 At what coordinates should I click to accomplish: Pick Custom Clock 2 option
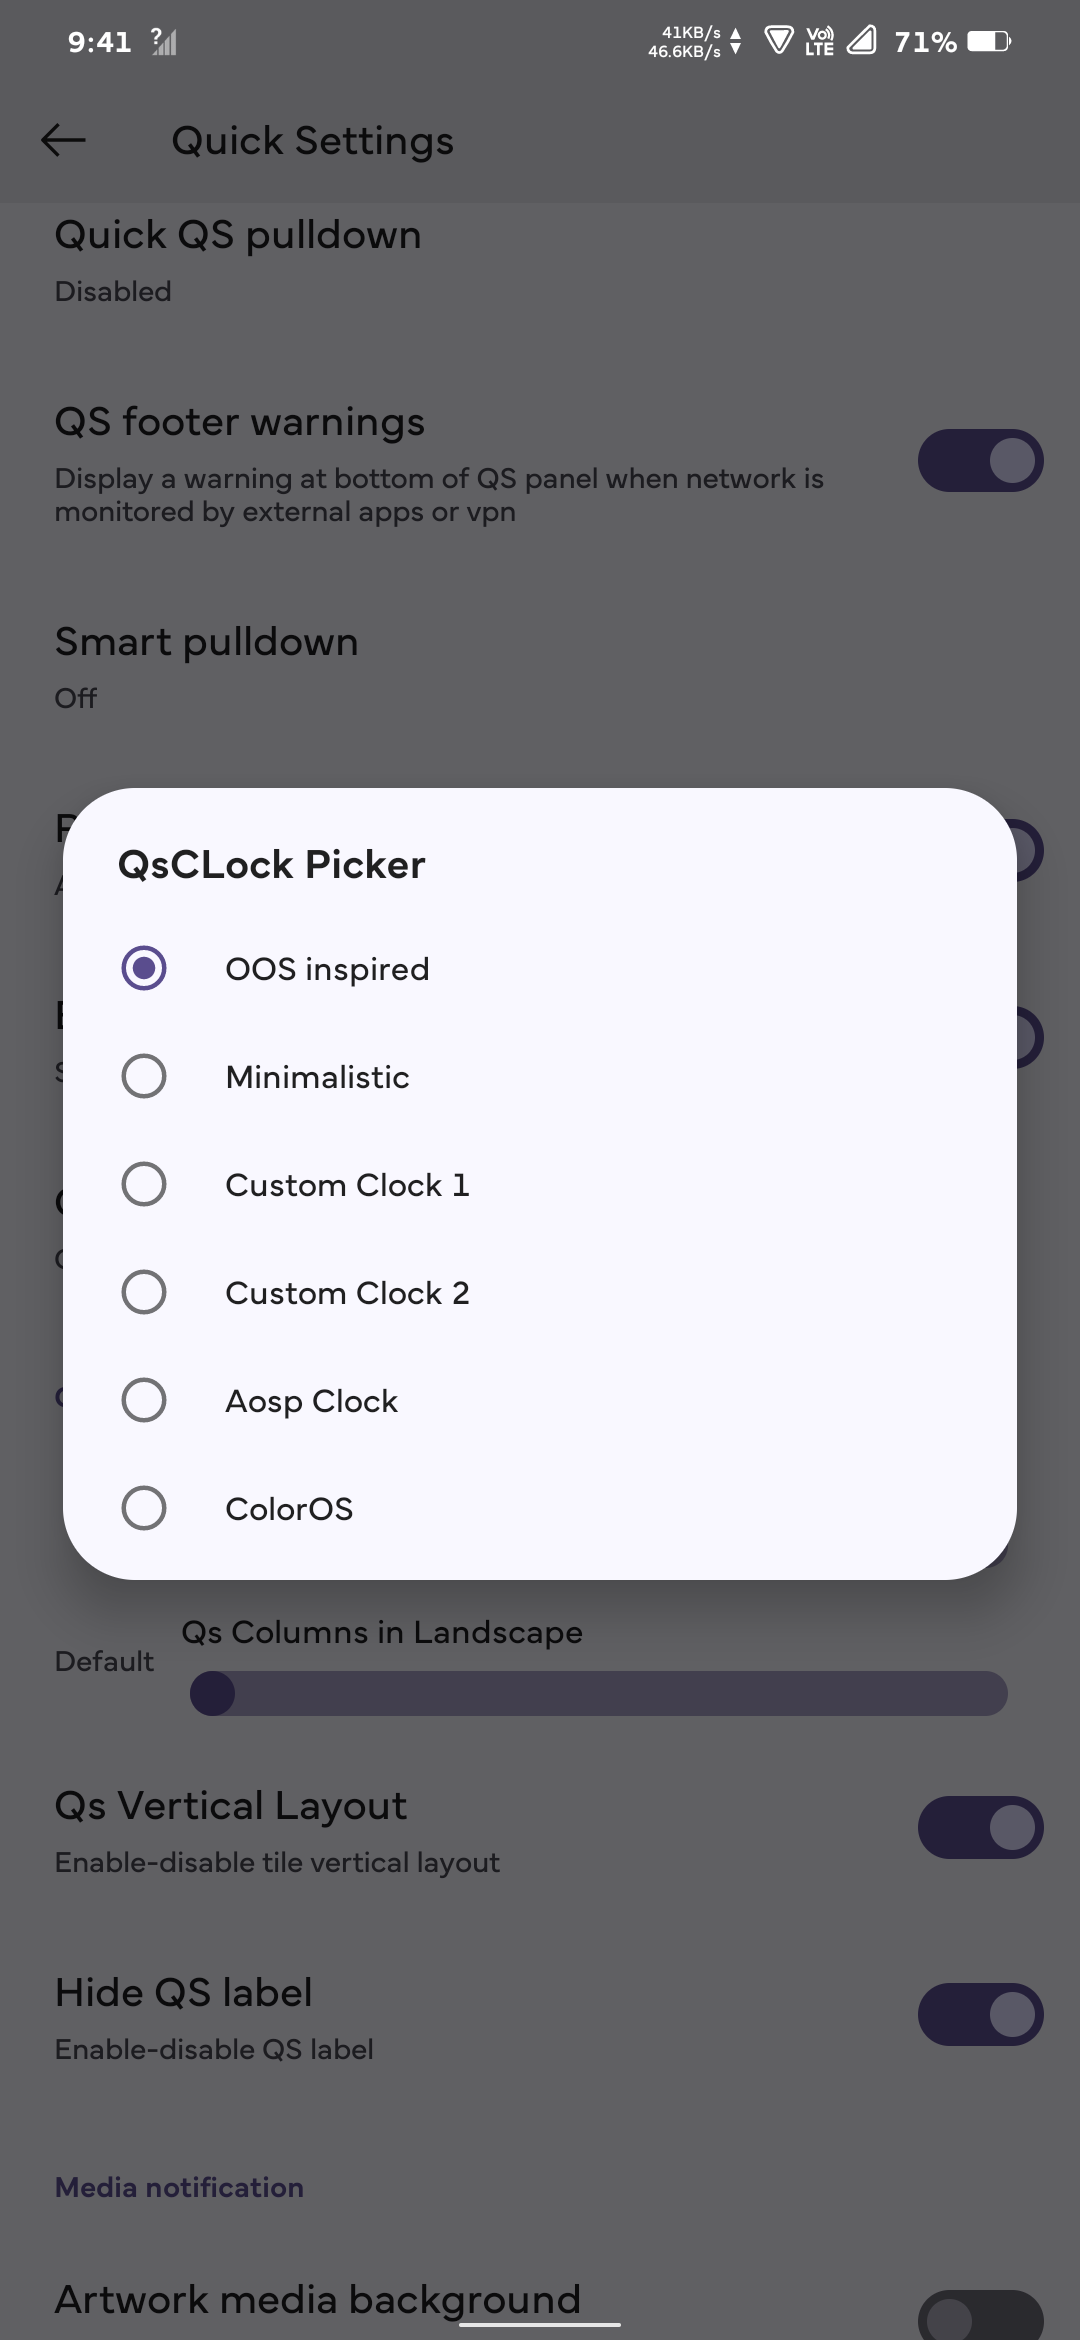point(144,1293)
